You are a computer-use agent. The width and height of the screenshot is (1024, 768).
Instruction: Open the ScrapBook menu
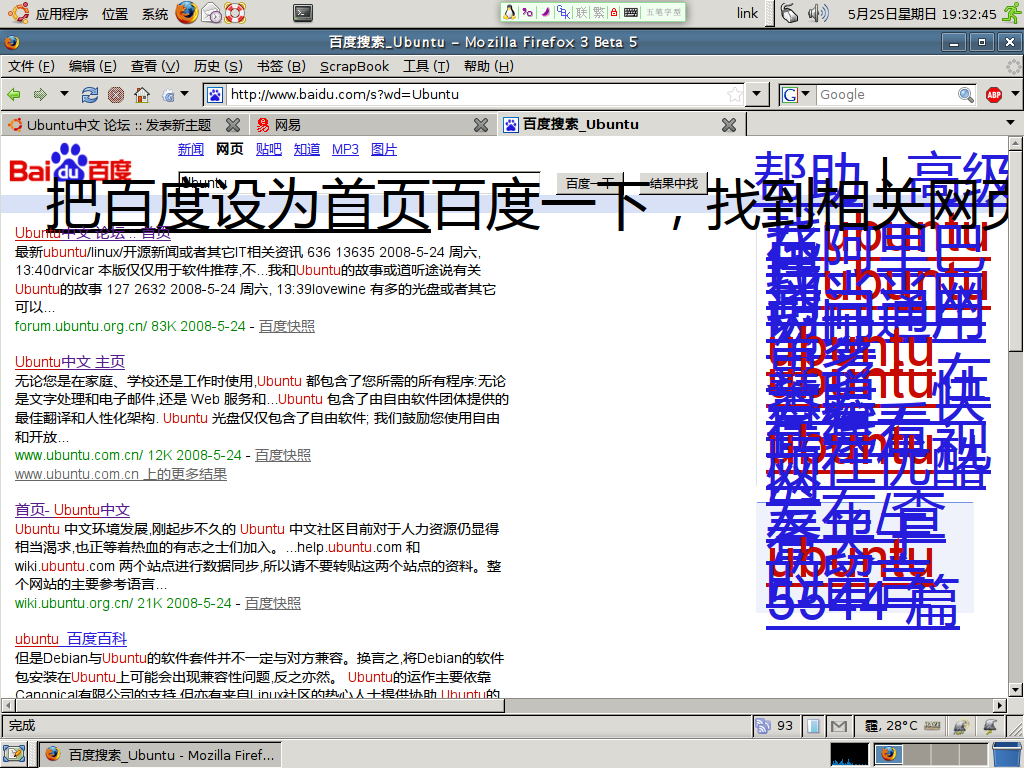click(354, 66)
